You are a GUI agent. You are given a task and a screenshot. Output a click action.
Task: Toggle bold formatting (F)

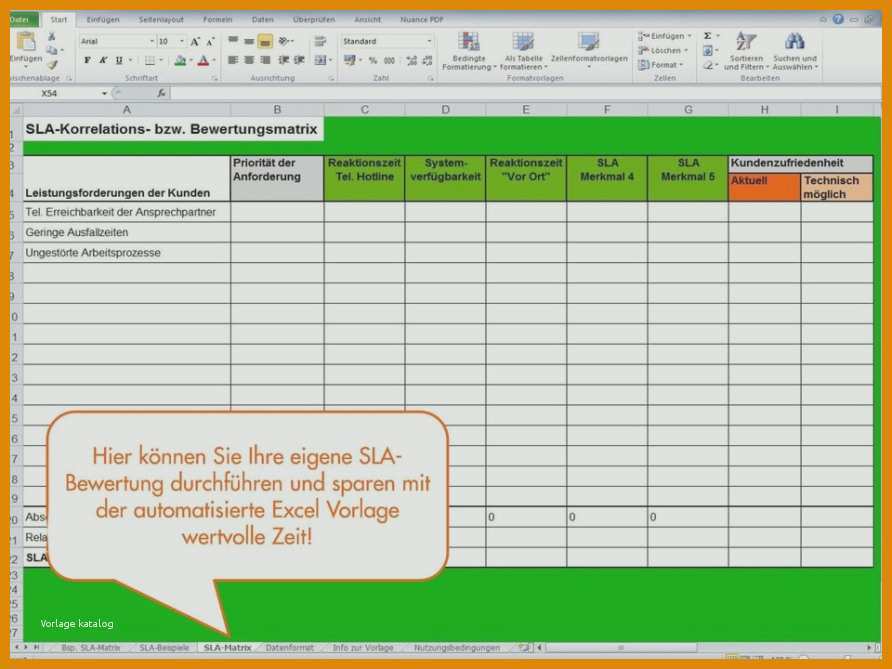[x=87, y=60]
